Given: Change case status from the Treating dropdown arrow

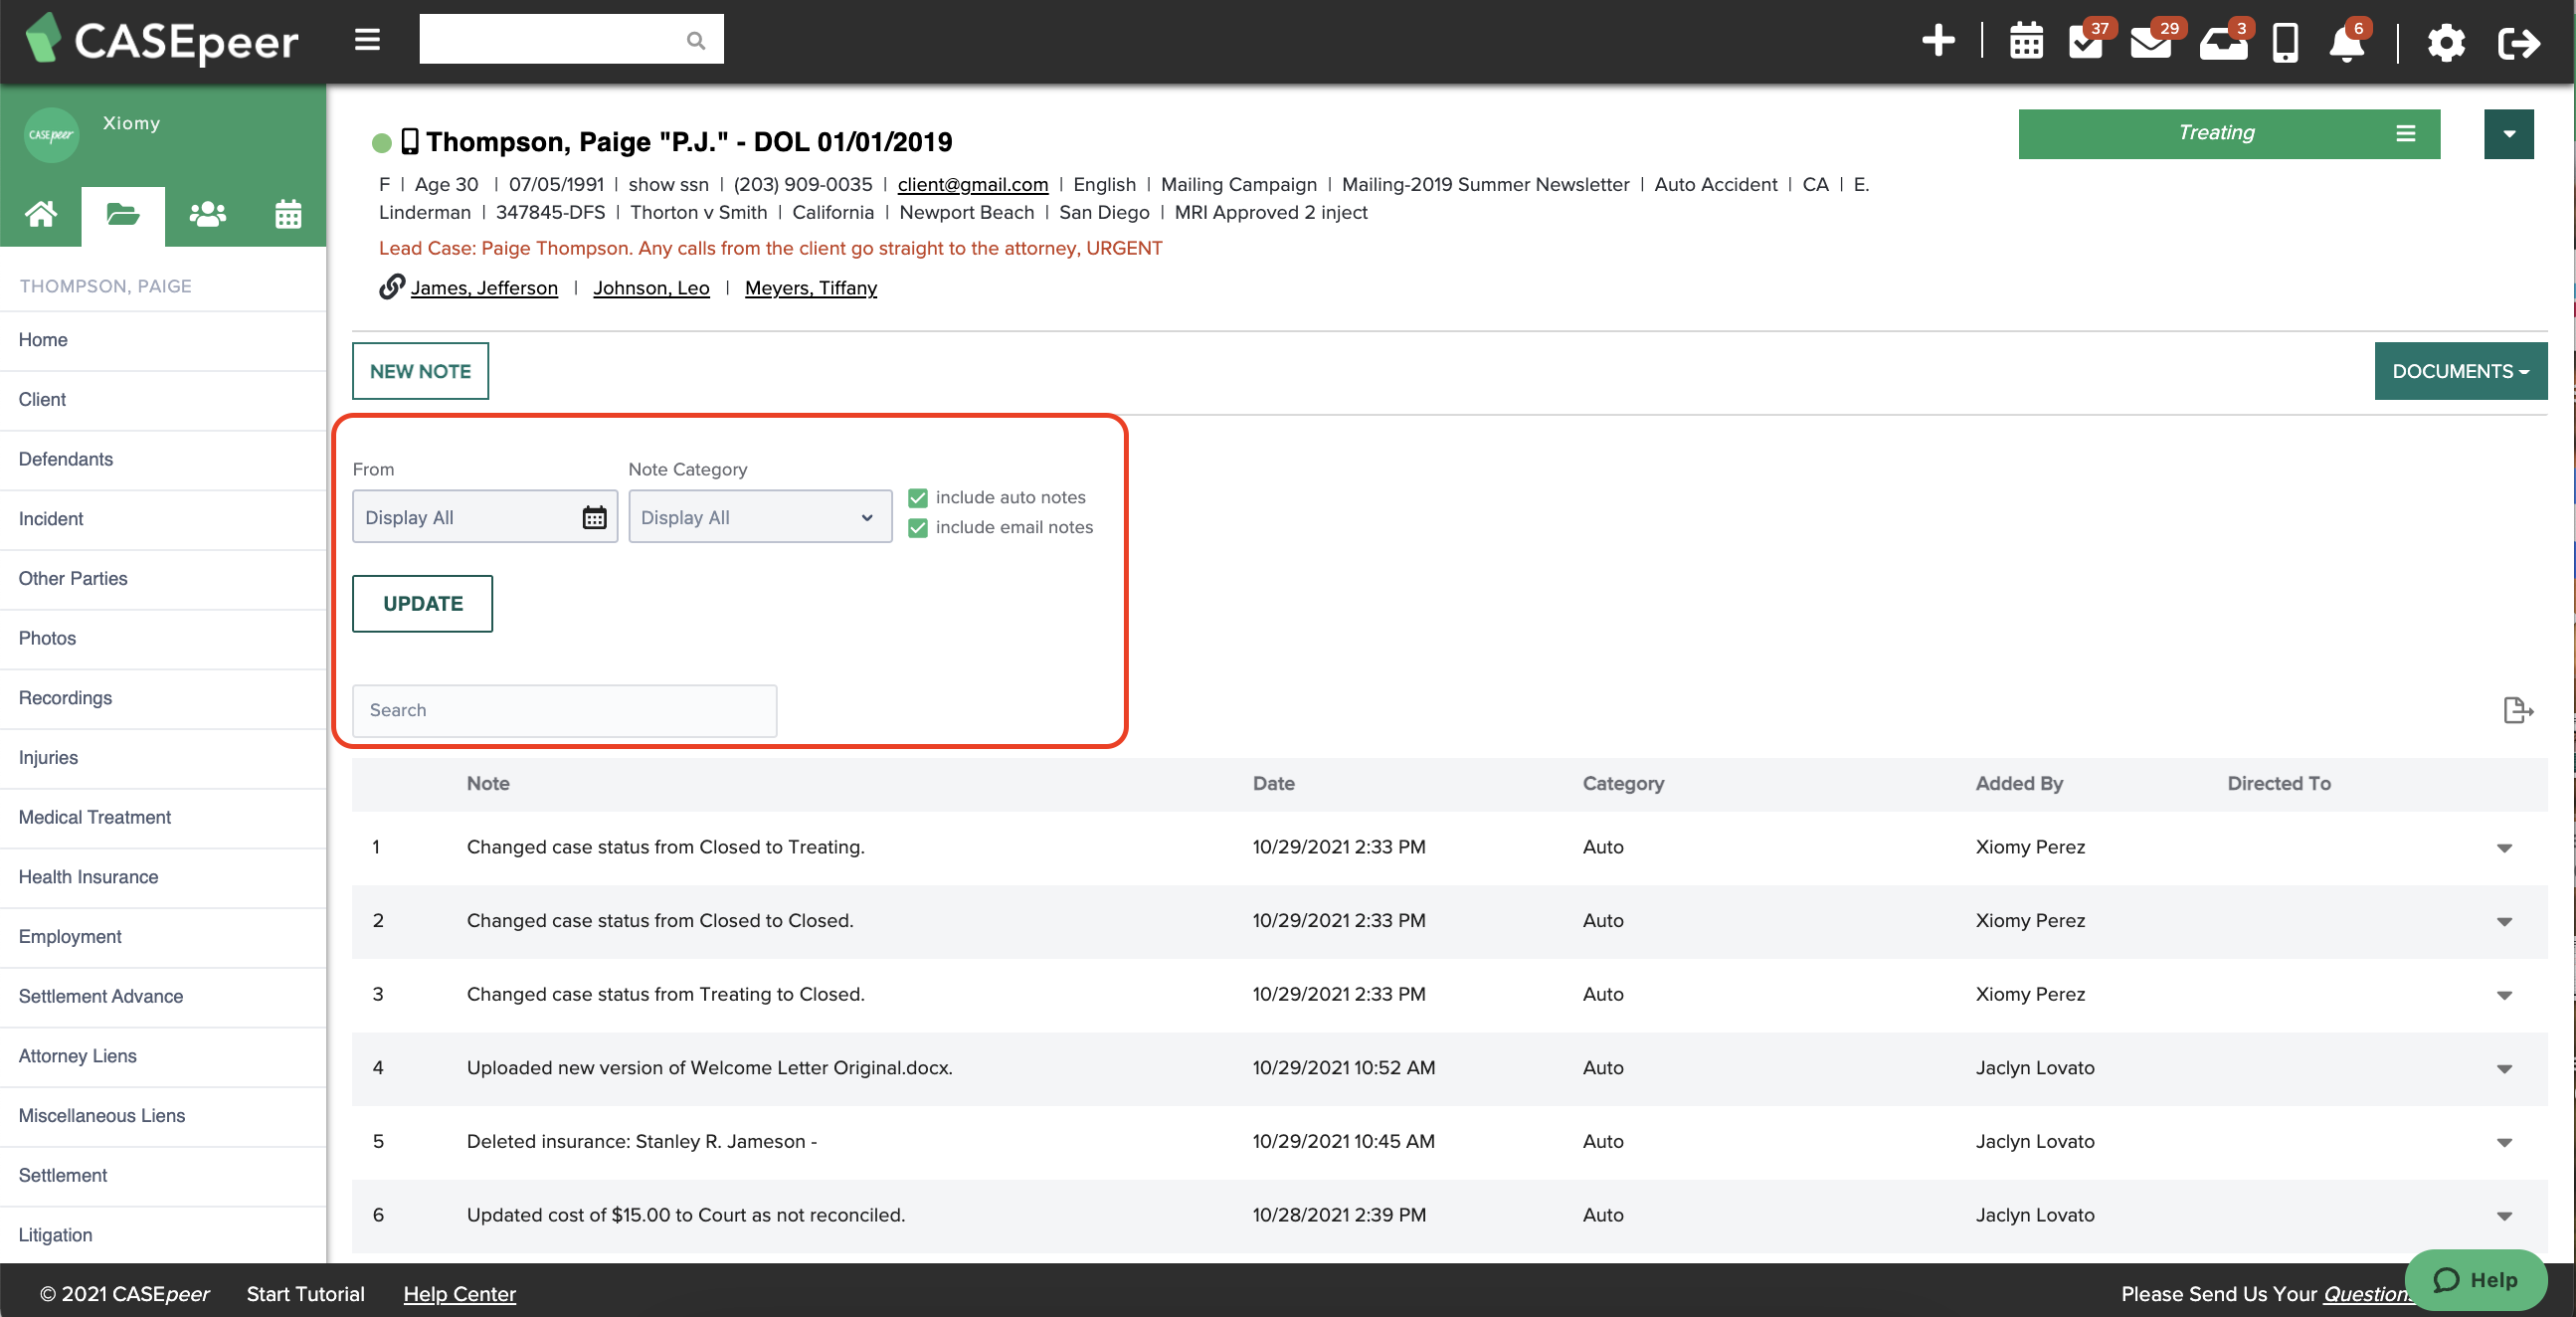Looking at the screenshot, I should click(2508, 133).
